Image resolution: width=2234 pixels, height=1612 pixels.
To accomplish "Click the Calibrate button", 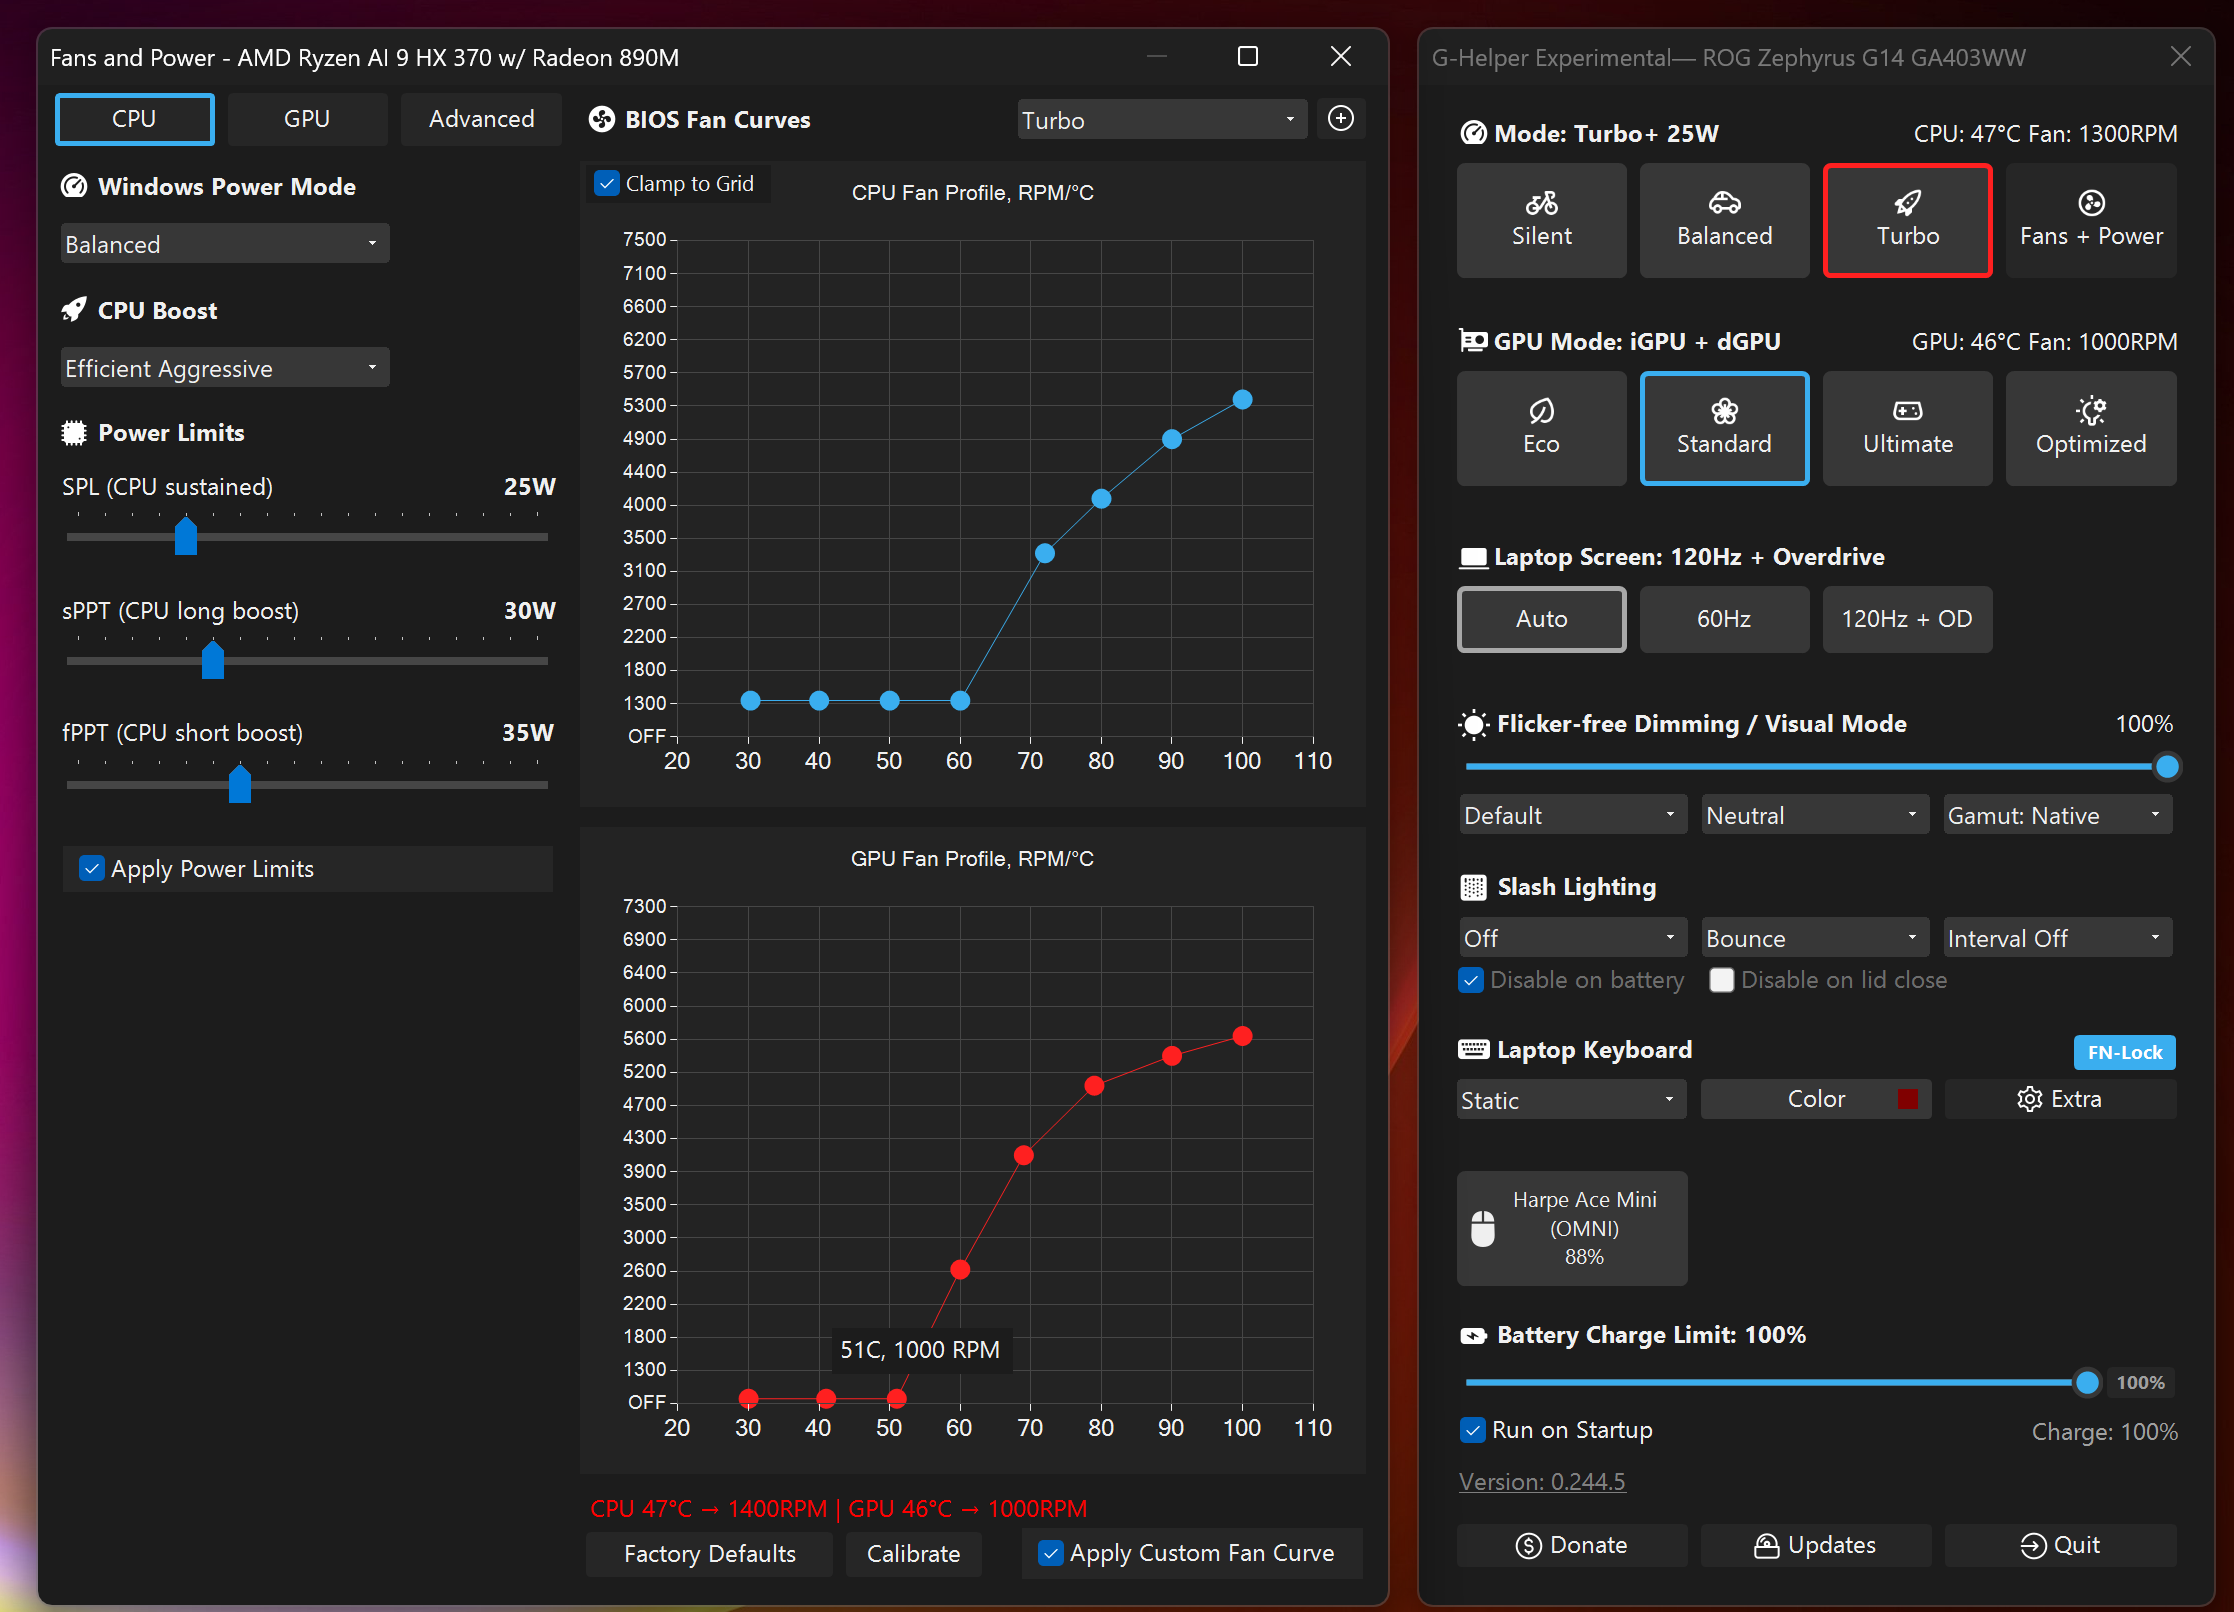I will point(913,1553).
